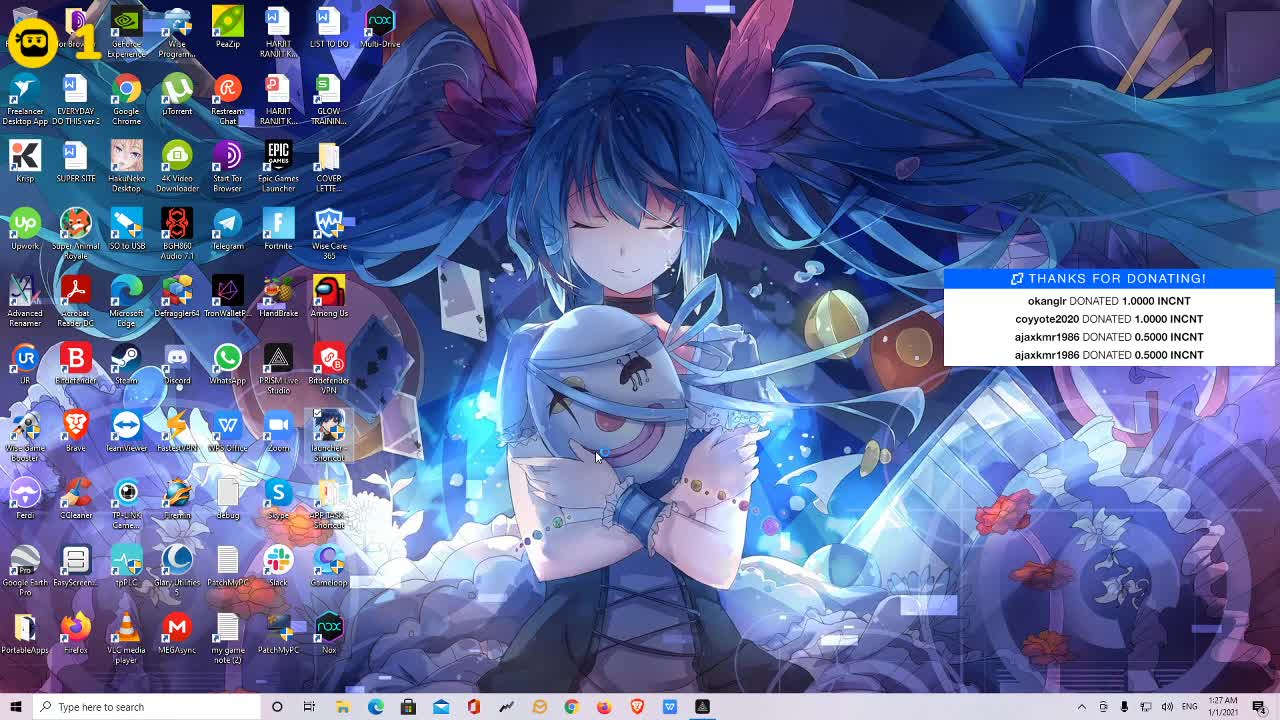Open the notification center icon
Screen dimensions: 1280x720
click(x=1259, y=707)
